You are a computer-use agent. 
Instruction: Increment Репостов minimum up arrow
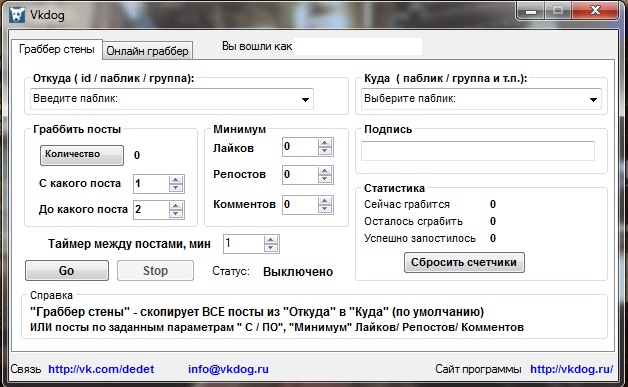pos(325,171)
